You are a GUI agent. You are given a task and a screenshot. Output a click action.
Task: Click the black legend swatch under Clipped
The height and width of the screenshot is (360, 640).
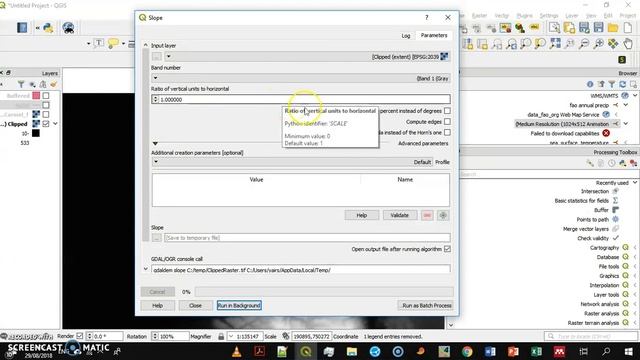point(36,133)
